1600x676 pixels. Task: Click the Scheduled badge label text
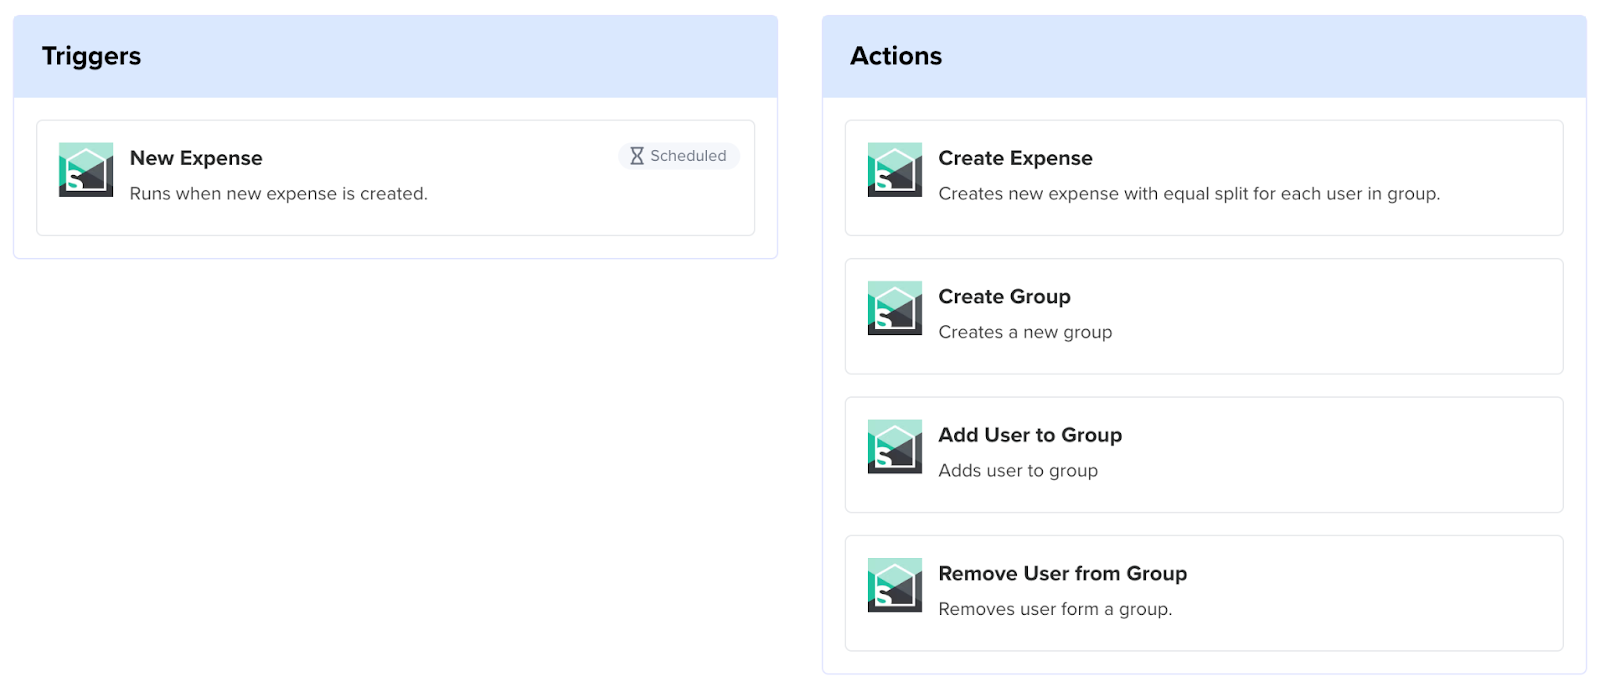point(688,156)
